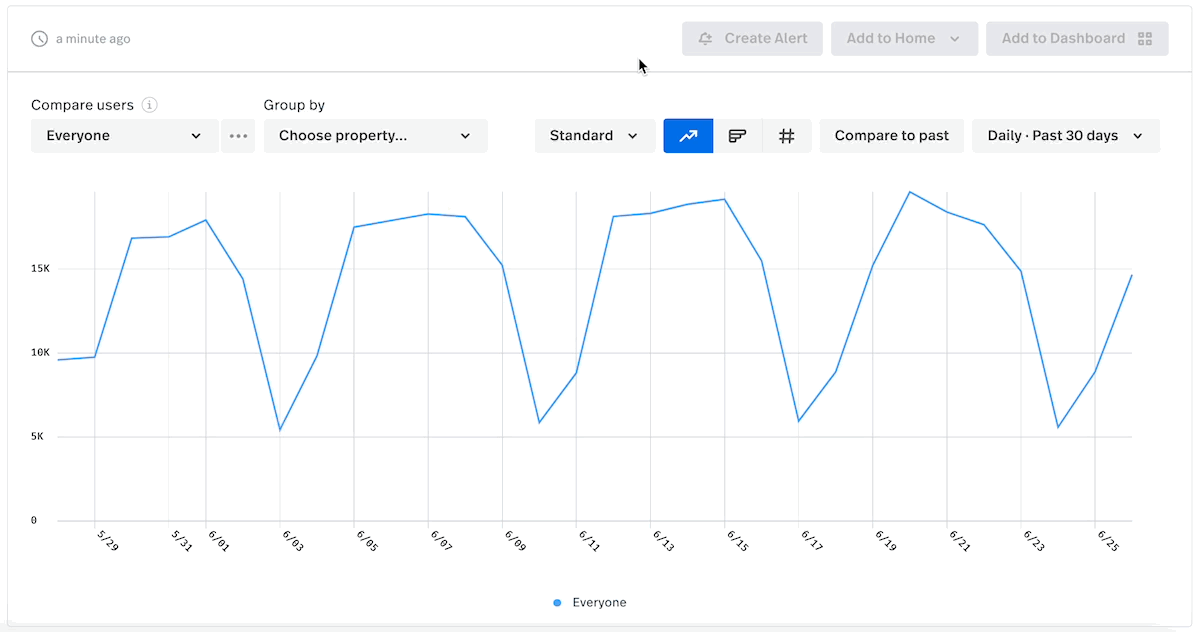Expand the Standard chart type dropdown
This screenshot has width=1200, height=632.
[x=595, y=136]
